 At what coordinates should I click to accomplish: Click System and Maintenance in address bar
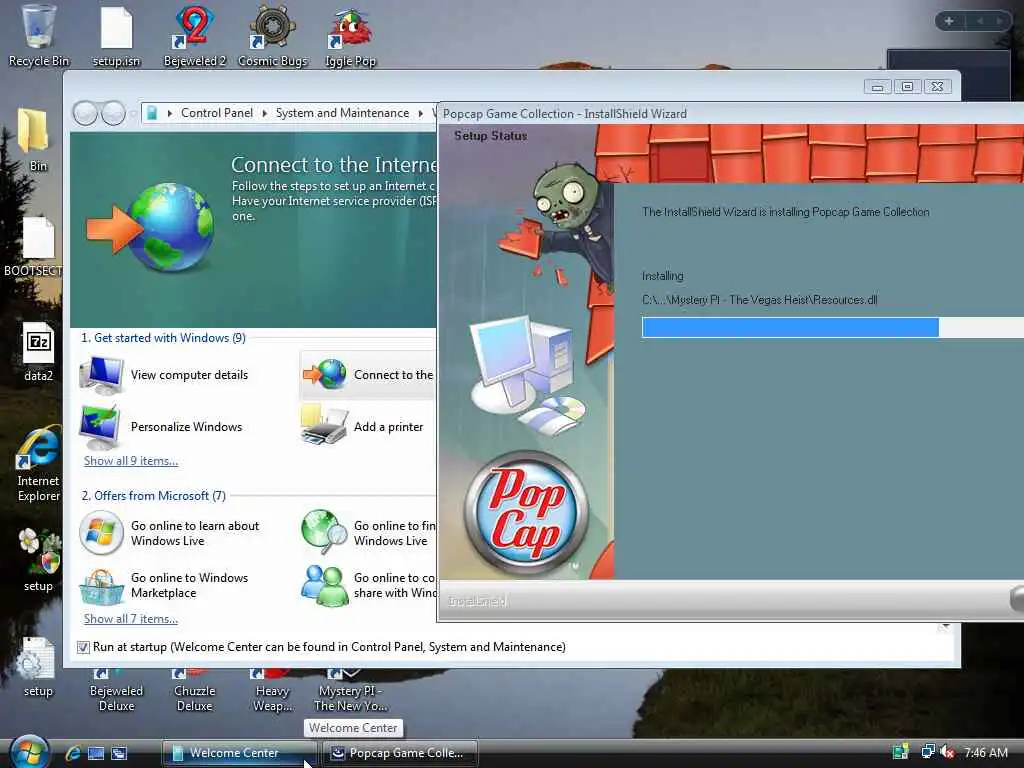pos(342,113)
